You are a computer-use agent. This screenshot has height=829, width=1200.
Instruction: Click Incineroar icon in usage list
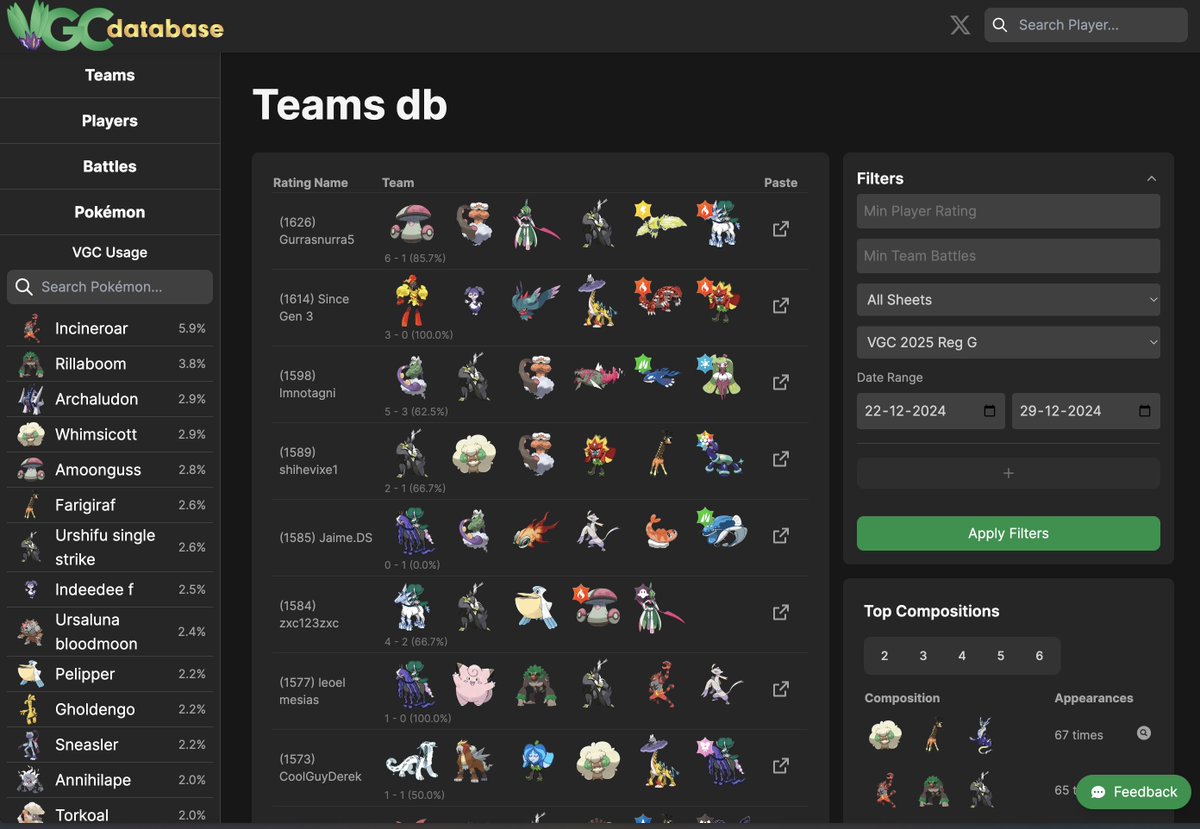[32, 328]
